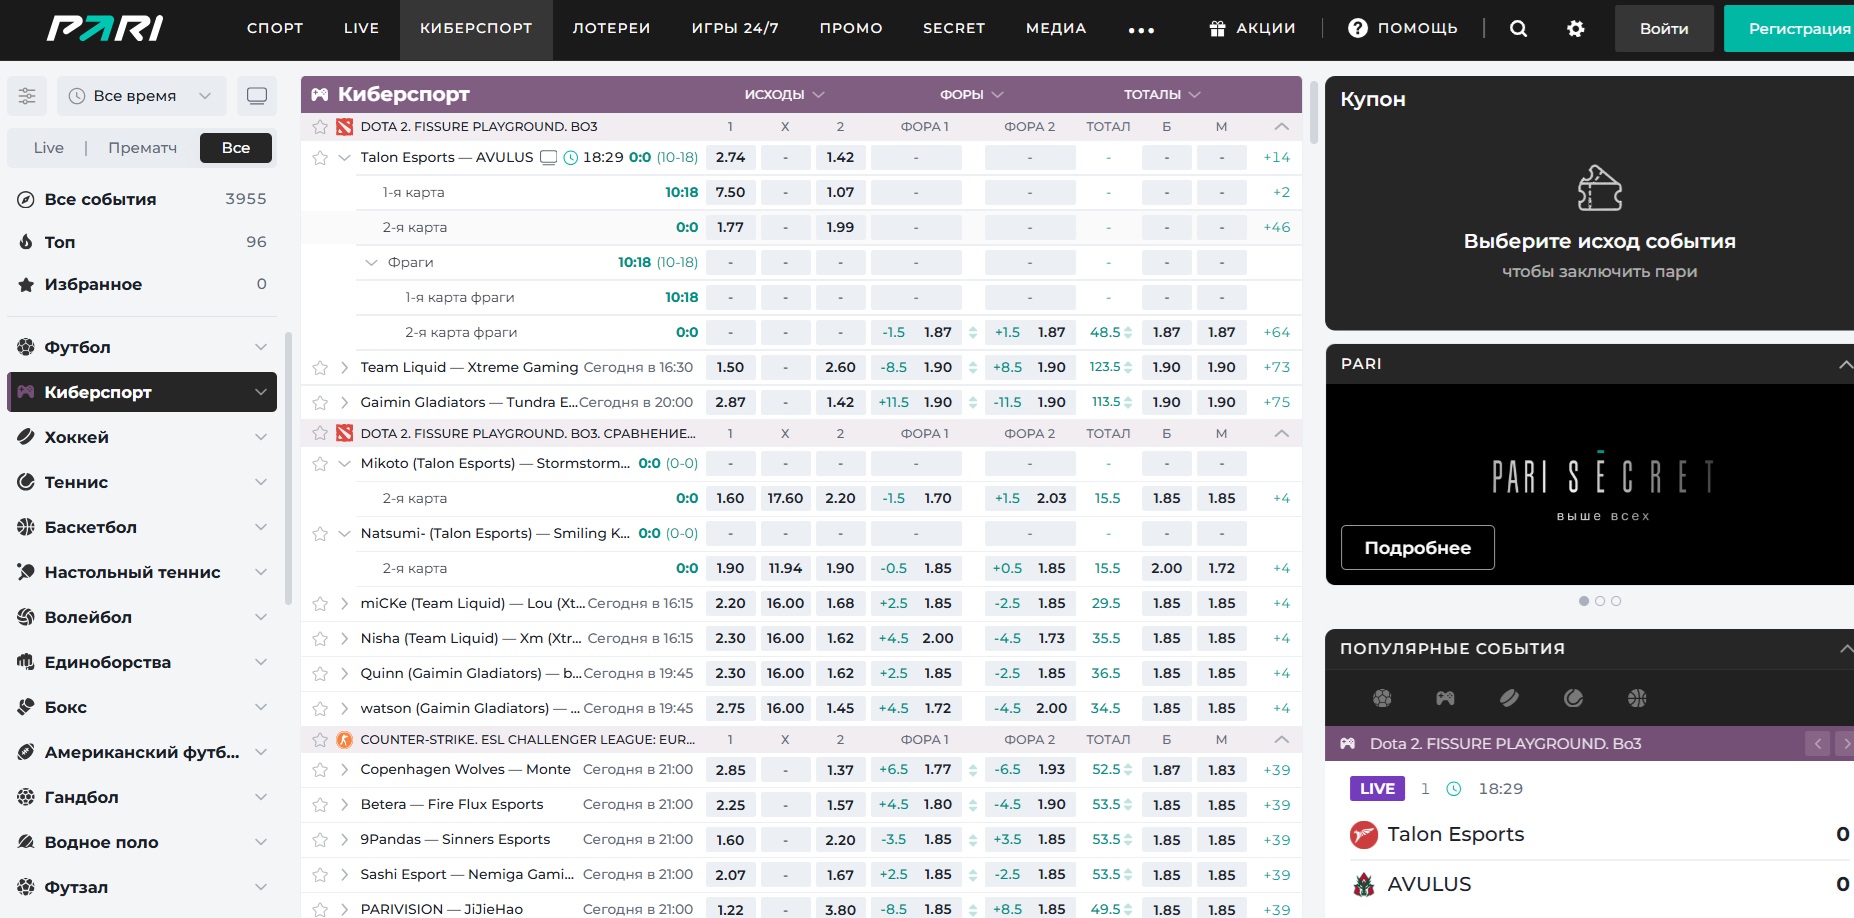The image size is (1854, 918).
Task: Expand the Gaimin Gladiators — Tundra match row
Action: point(344,403)
